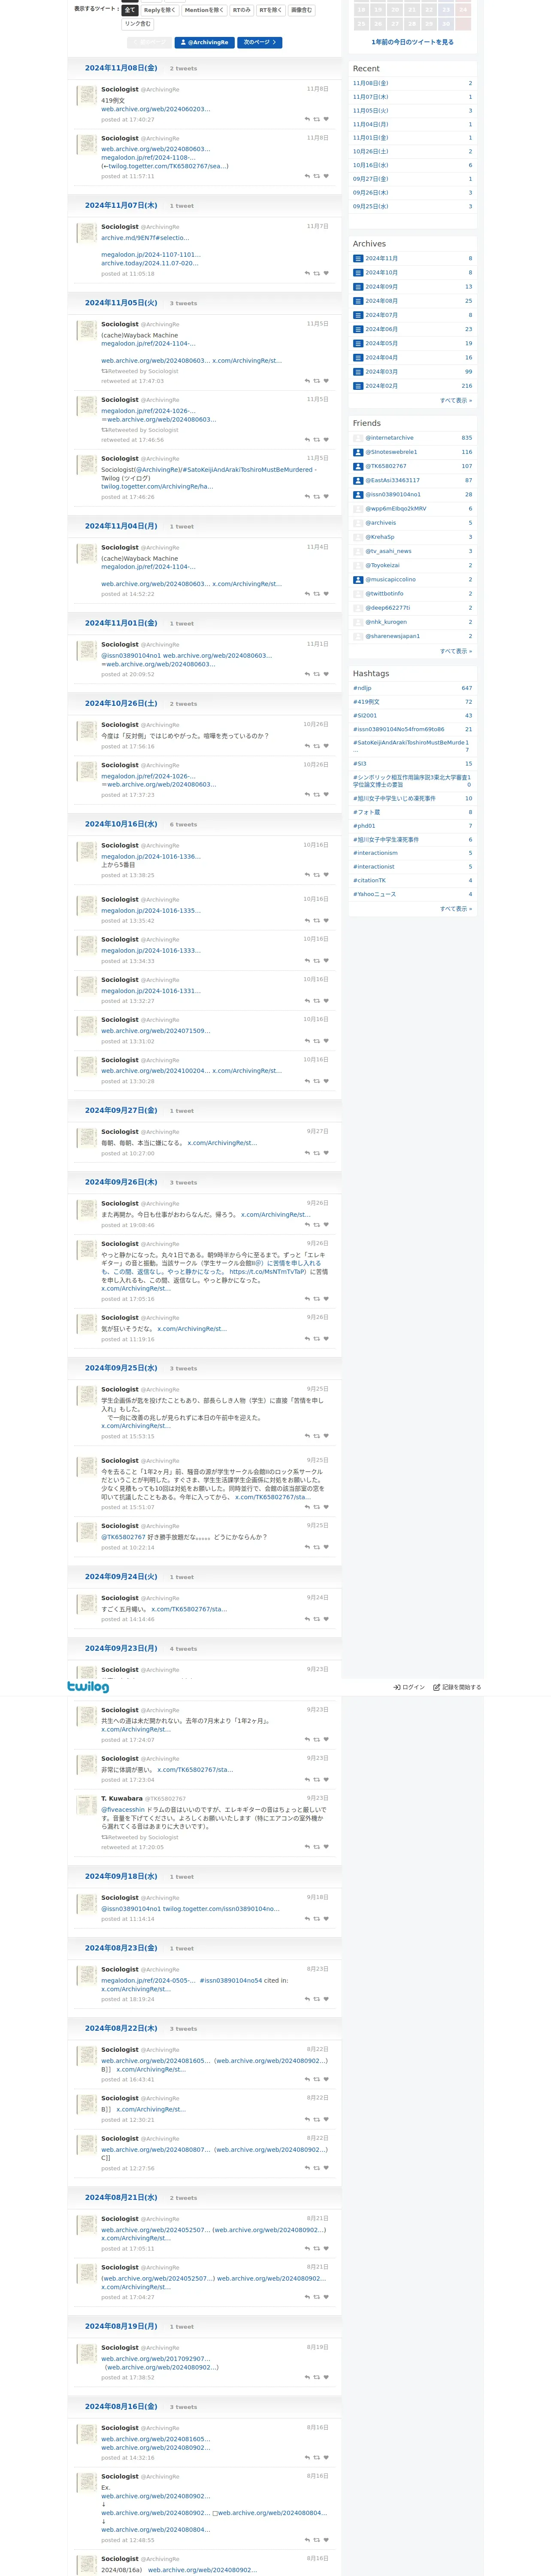The height and width of the screenshot is (2576, 551).
Task: Open hashtag #SI2001
Action: [x=365, y=716]
